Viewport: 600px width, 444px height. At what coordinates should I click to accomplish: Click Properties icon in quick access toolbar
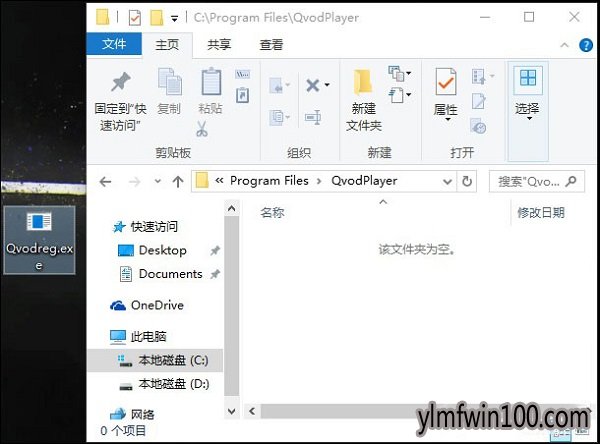[135, 18]
